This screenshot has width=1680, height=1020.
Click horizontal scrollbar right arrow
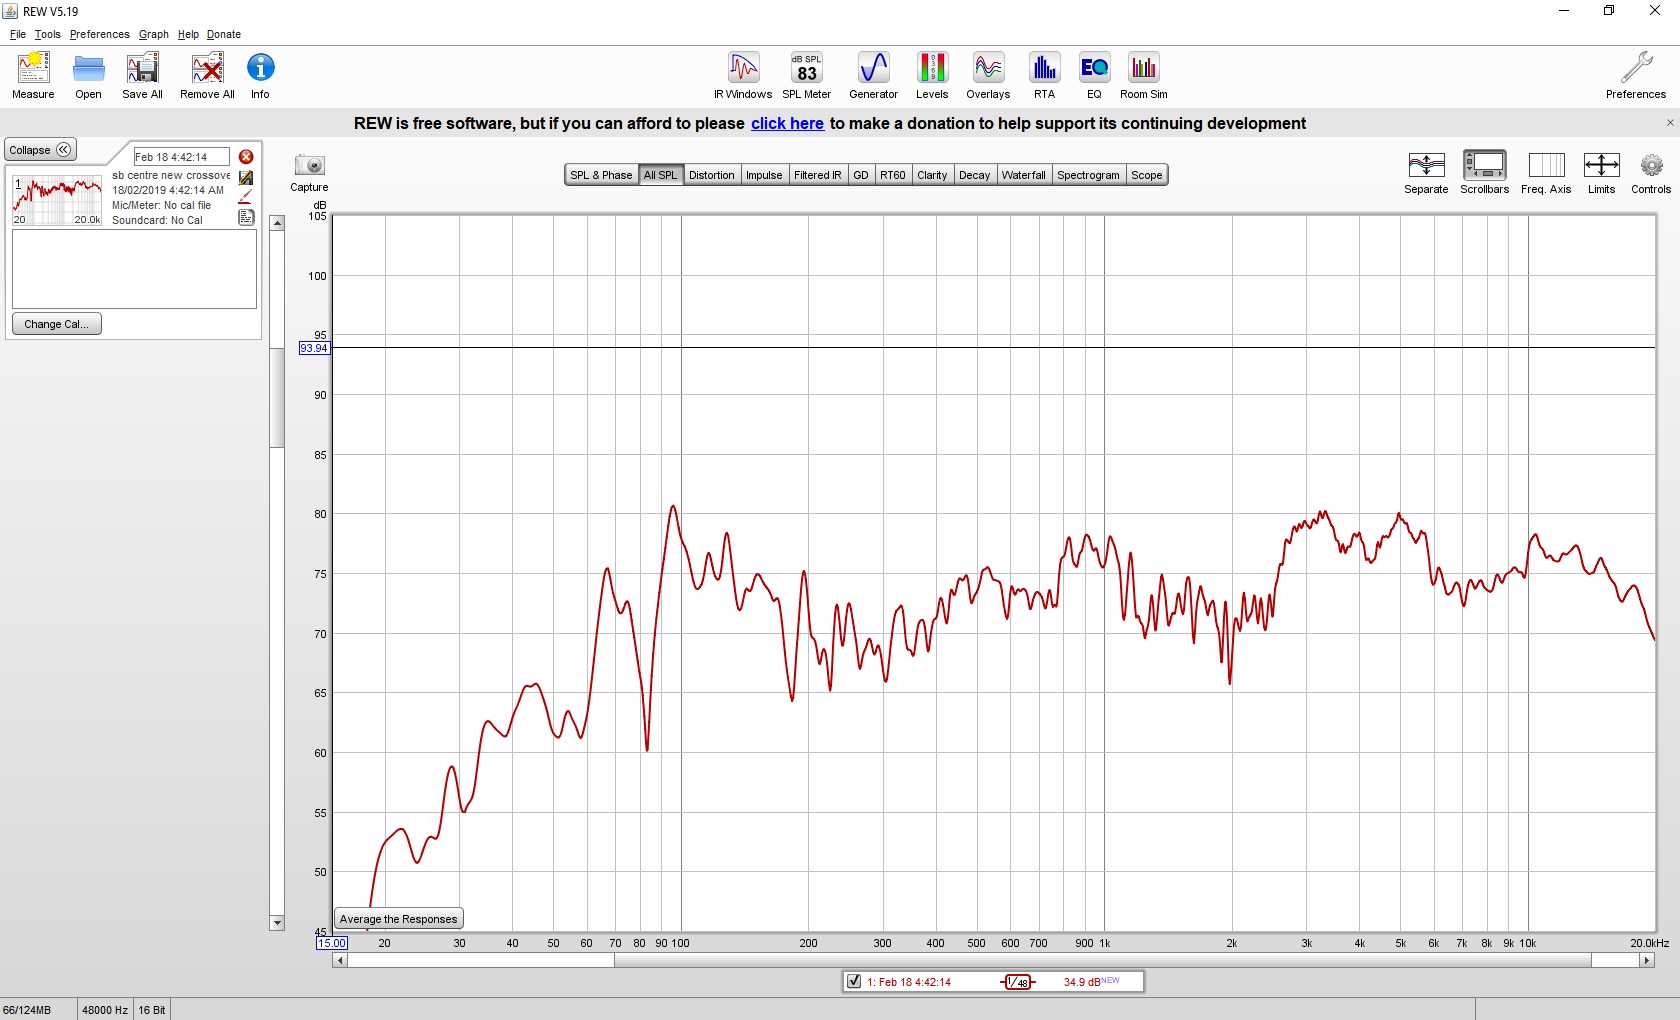coord(1646,960)
